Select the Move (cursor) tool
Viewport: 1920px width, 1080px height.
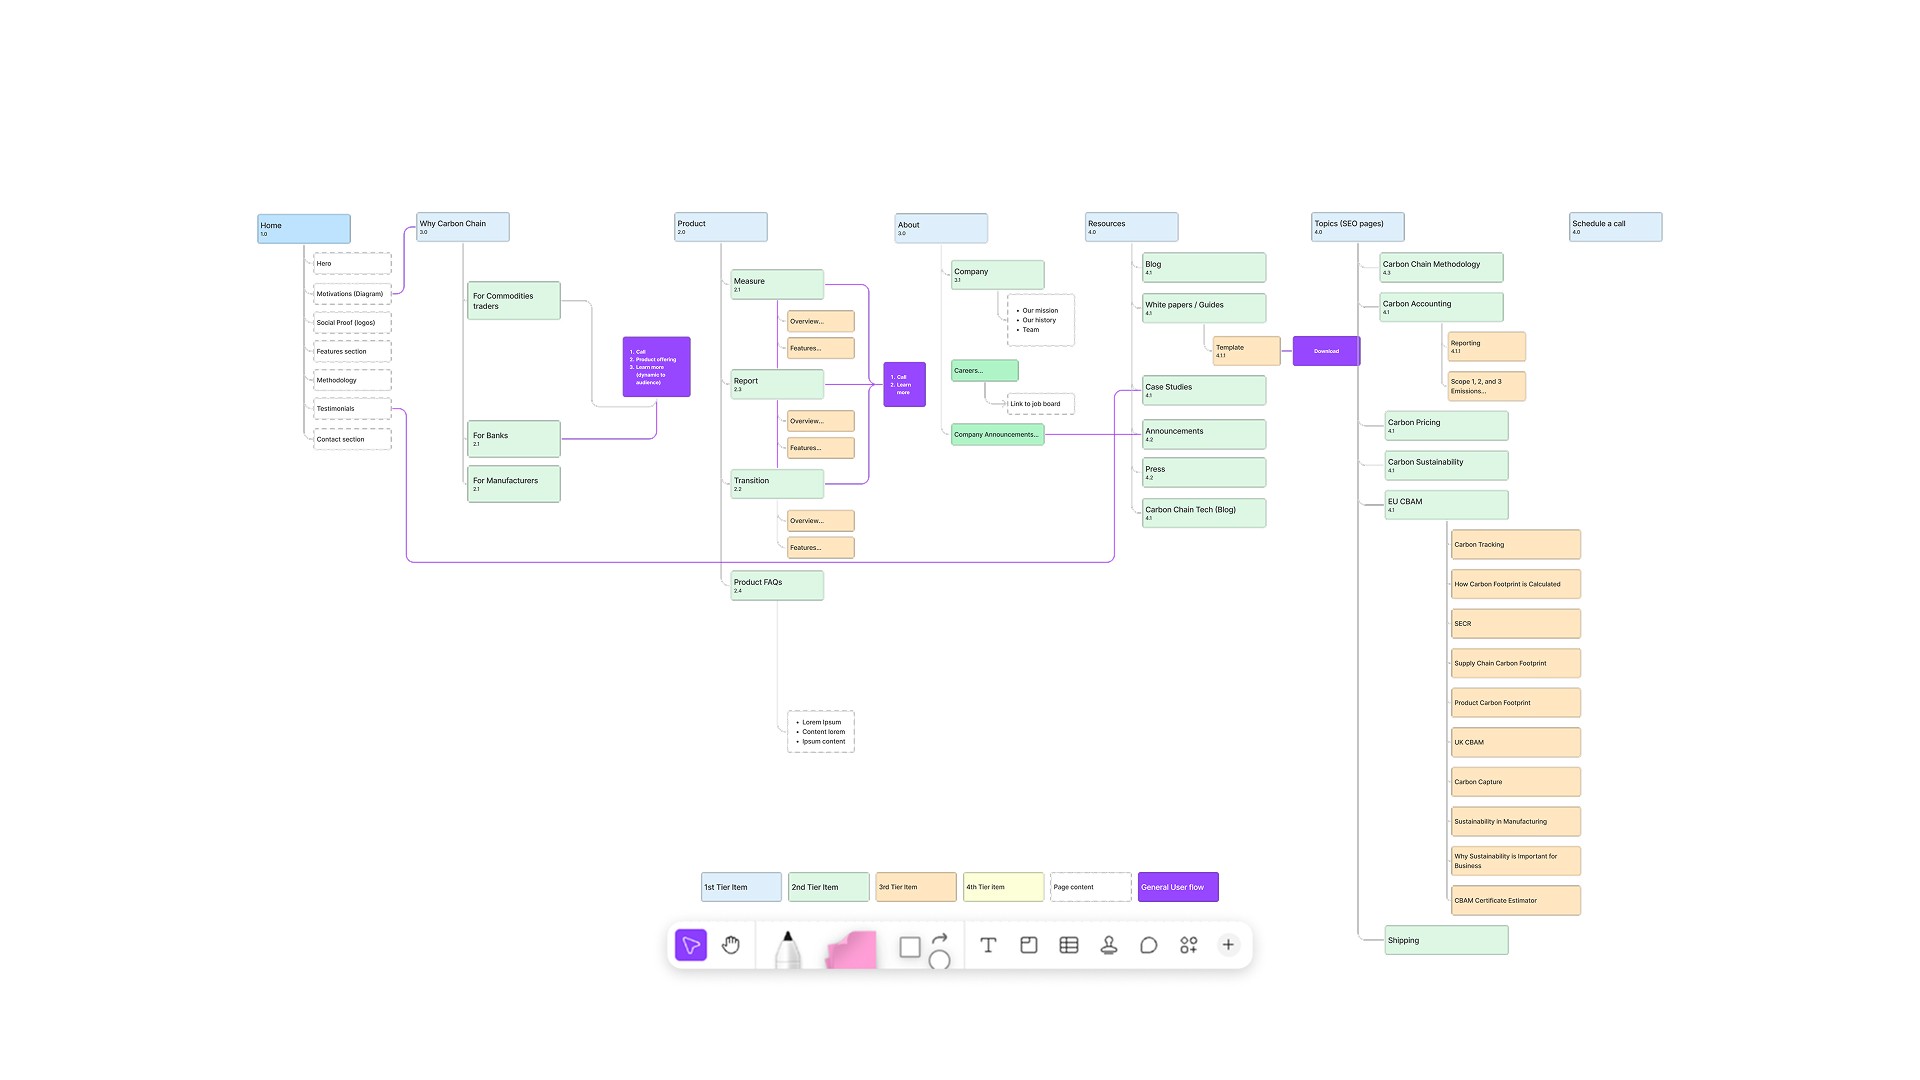[x=690, y=945]
